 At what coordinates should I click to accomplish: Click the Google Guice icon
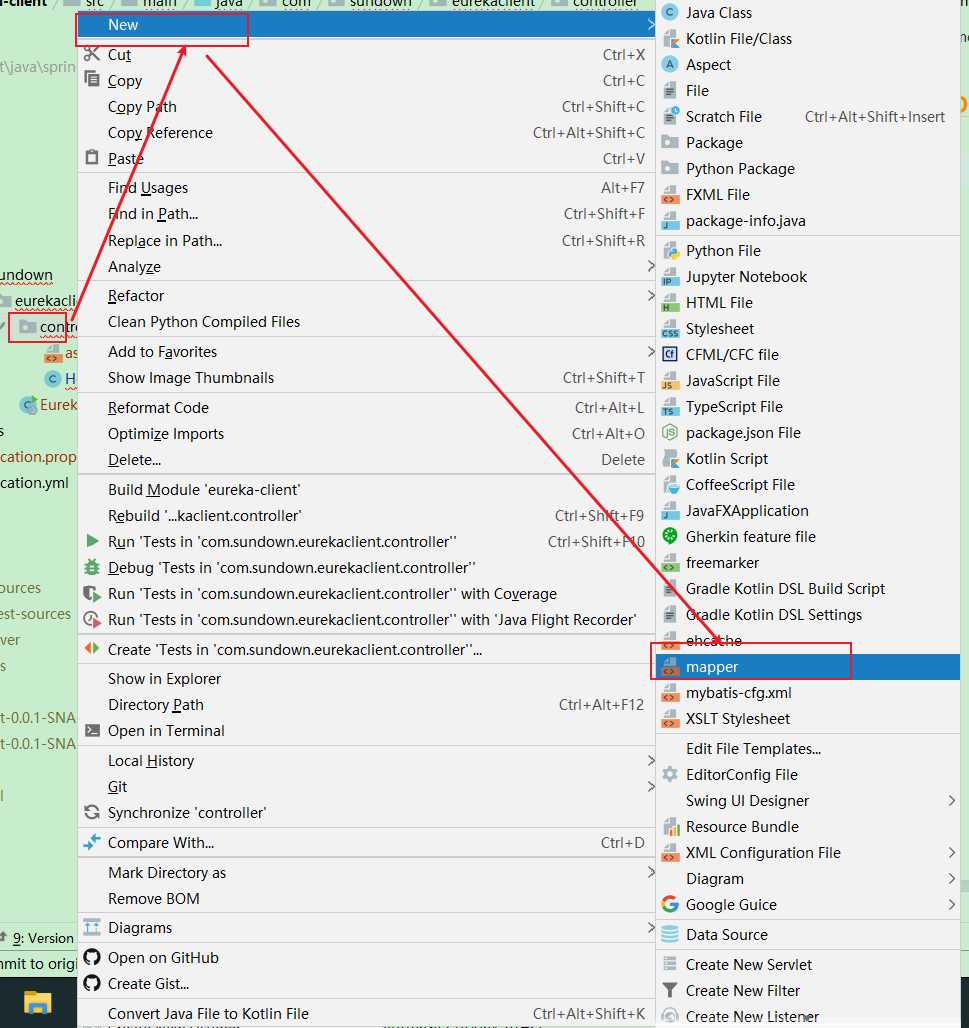(669, 905)
